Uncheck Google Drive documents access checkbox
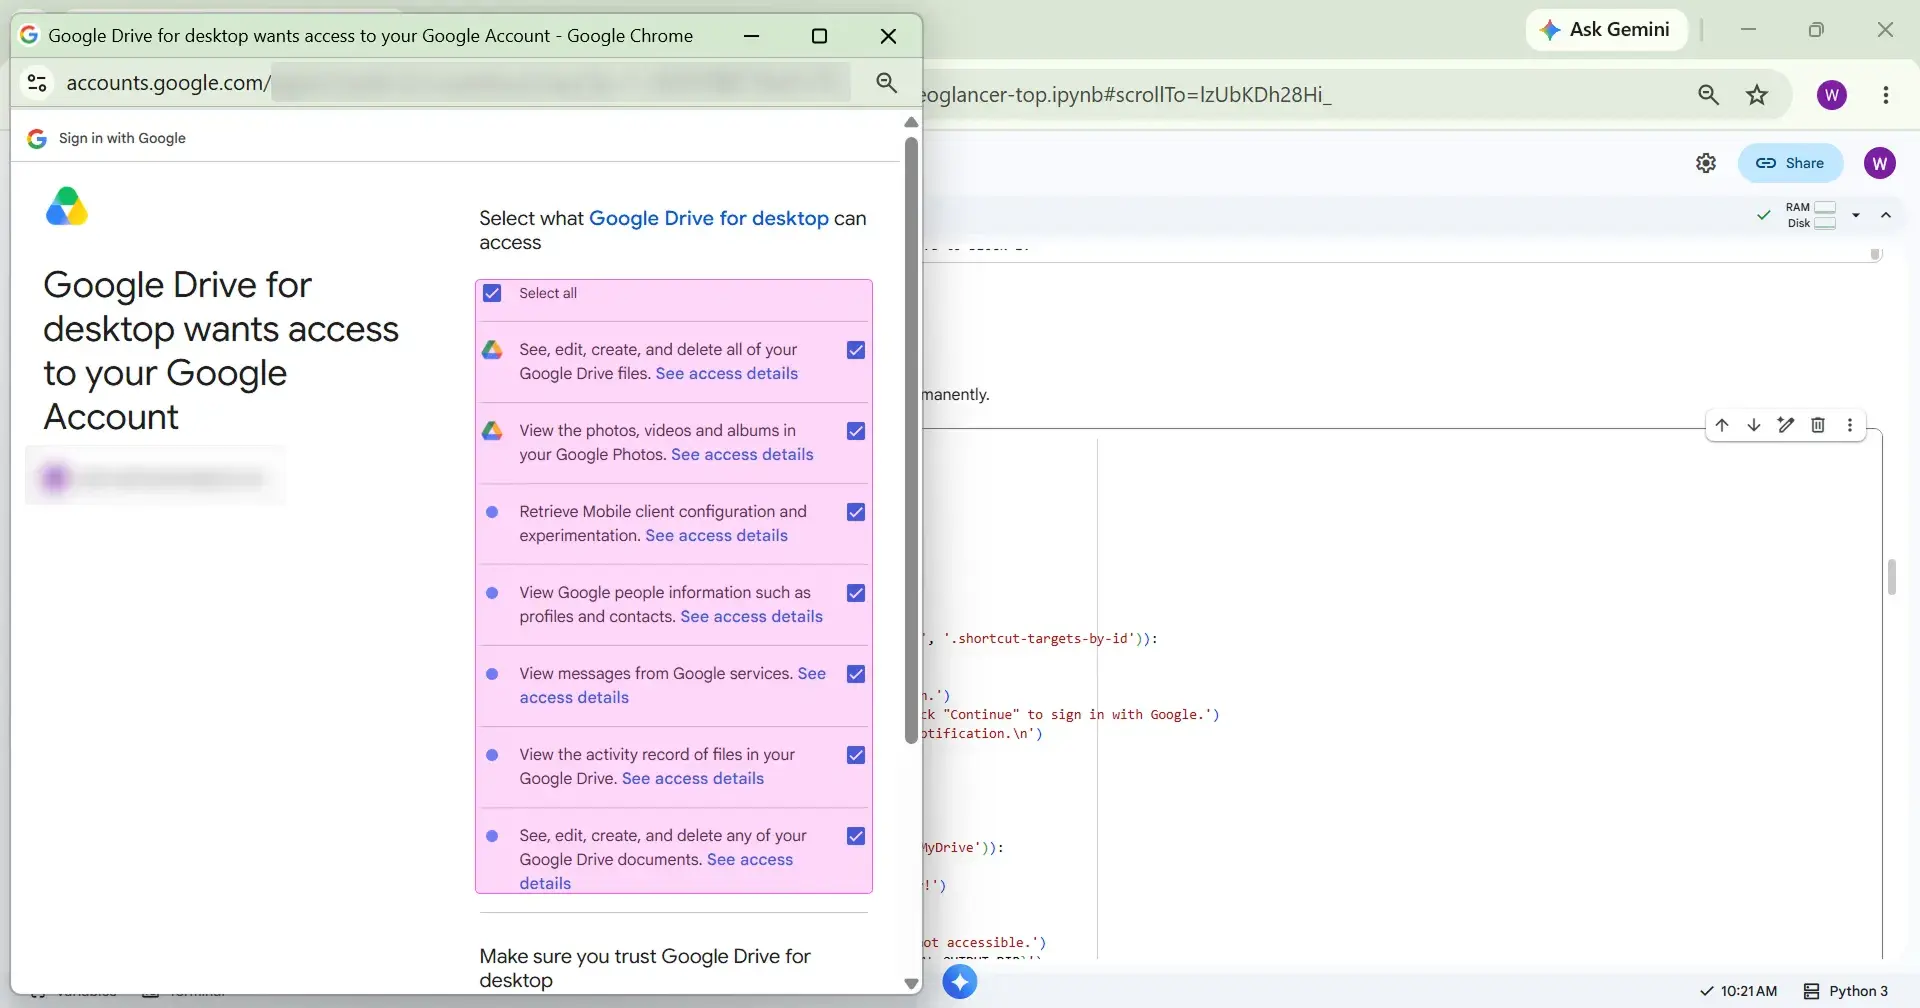Viewport: 1920px width, 1008px height. 856,836
